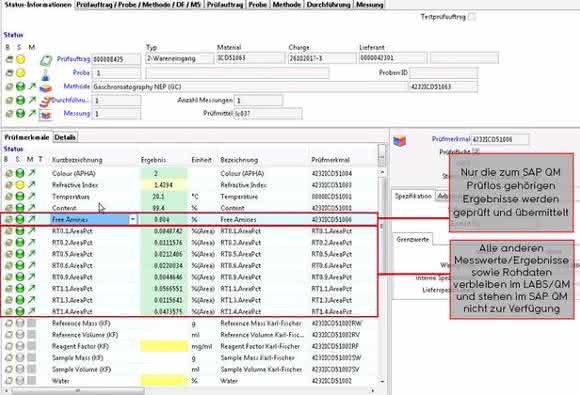Select the Sample Mass (KF) row name
The width and height of the screenshot is (580, 395).
(78, 358)
